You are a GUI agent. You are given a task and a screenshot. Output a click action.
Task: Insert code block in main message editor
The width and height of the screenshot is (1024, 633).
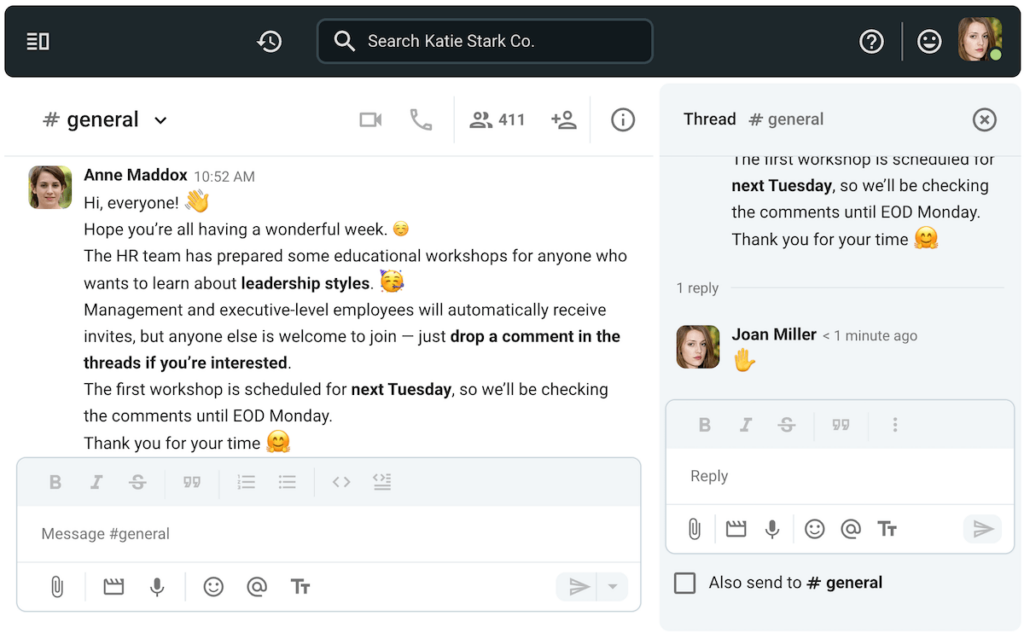click(381, 482)
